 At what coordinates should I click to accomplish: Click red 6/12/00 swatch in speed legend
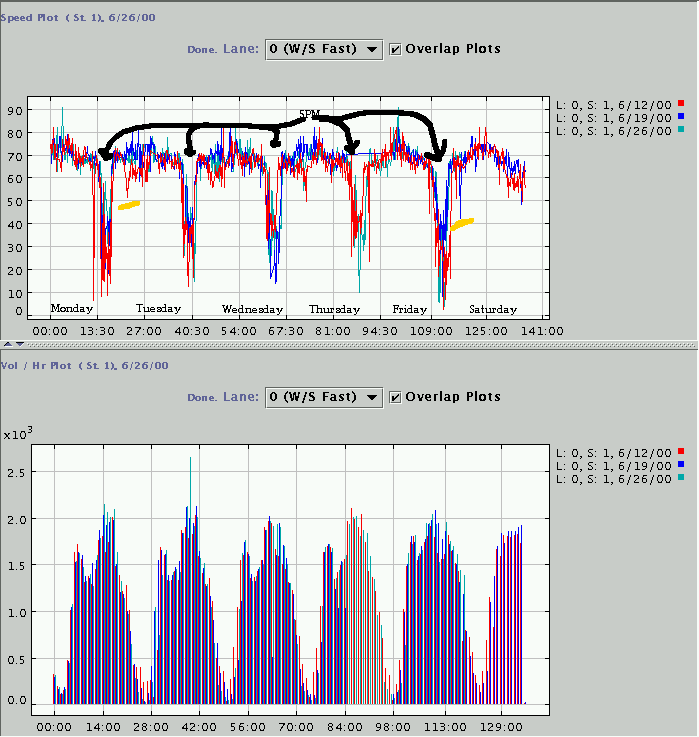click(x=680, y=103)
